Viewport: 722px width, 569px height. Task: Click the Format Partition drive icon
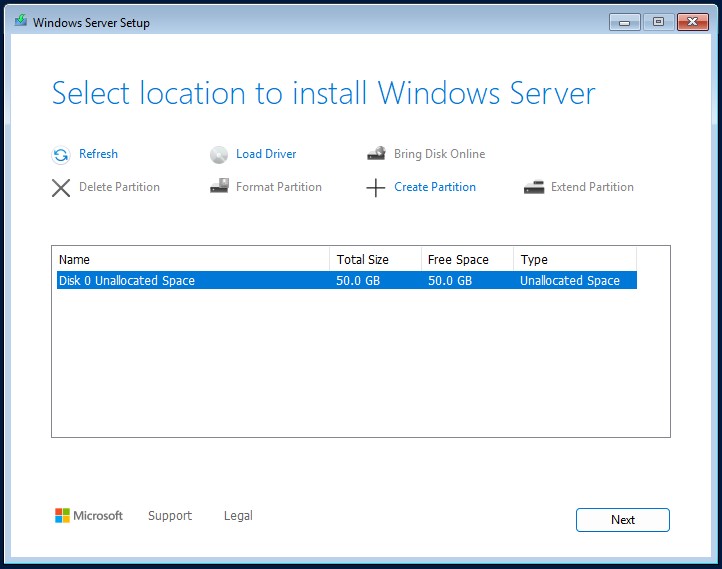[x=219, y=186]
